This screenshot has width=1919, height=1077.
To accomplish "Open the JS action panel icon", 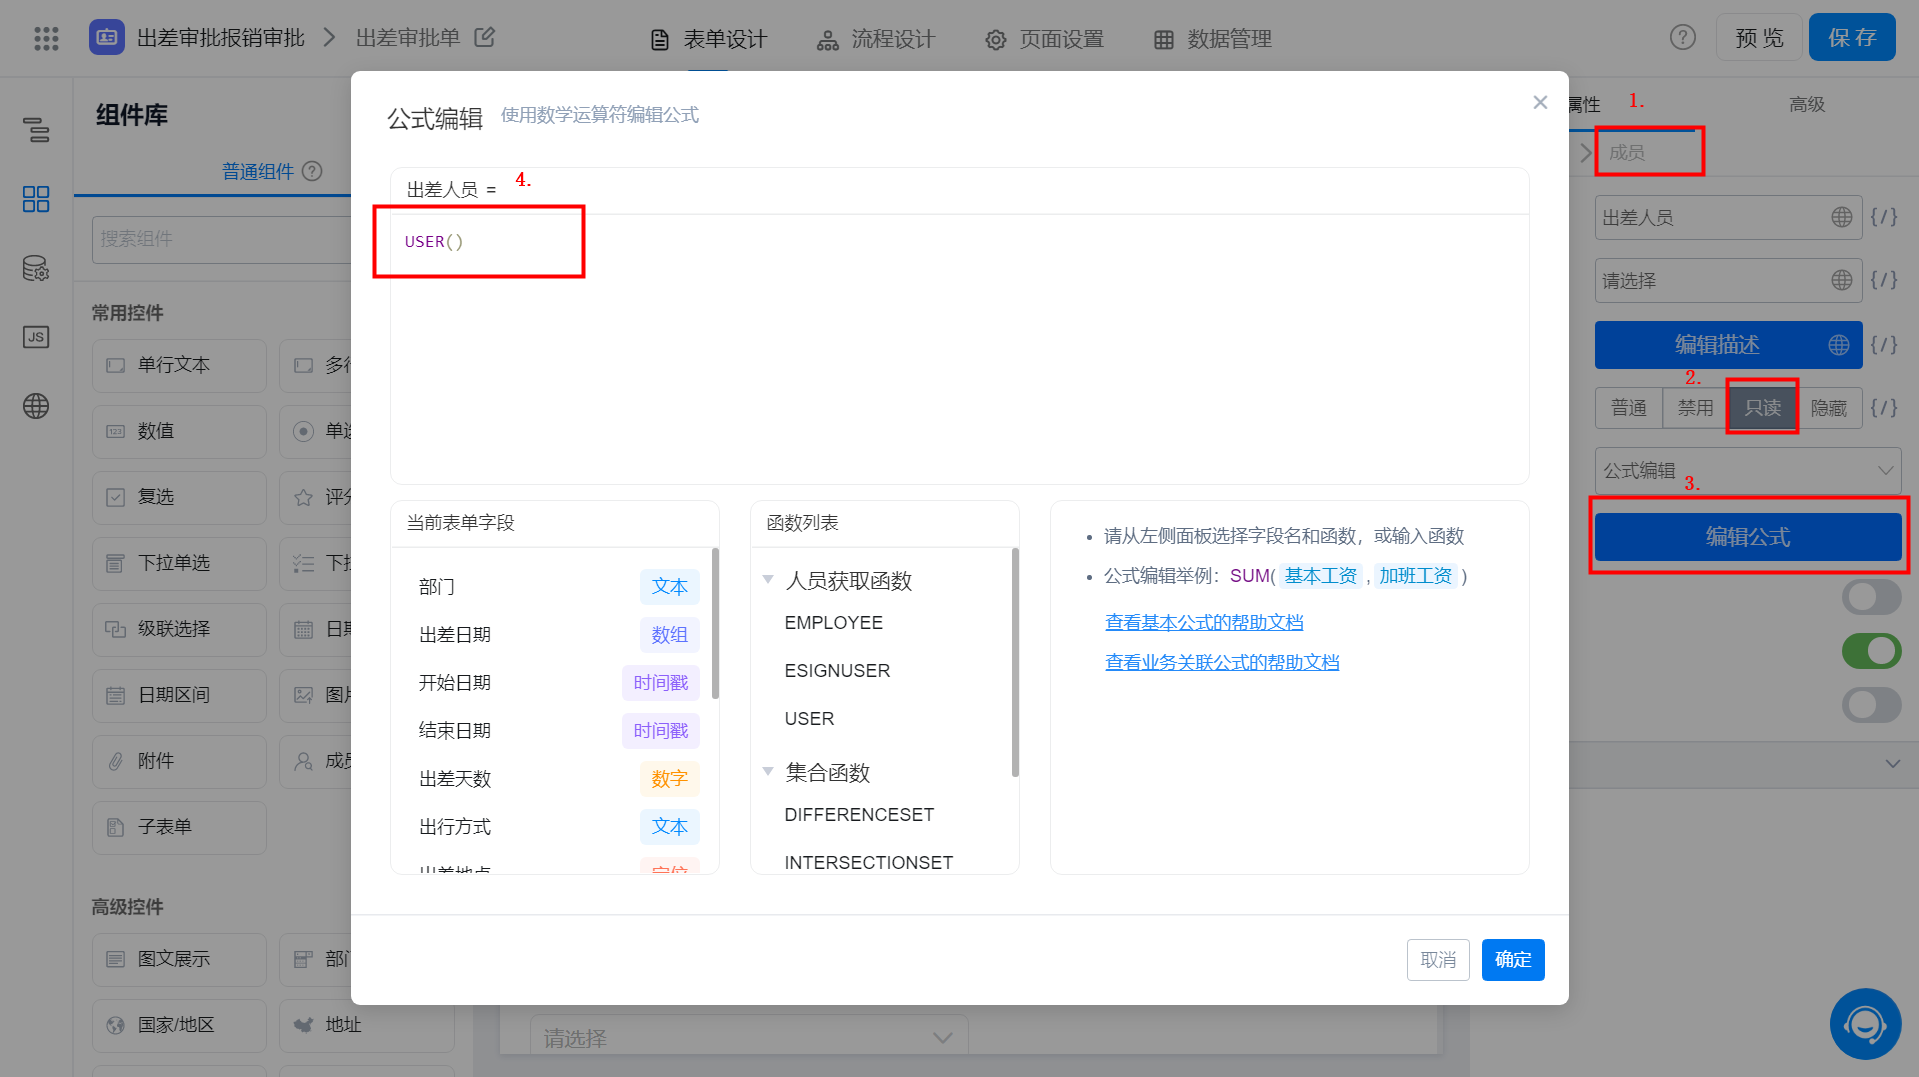I will point(36,337).
